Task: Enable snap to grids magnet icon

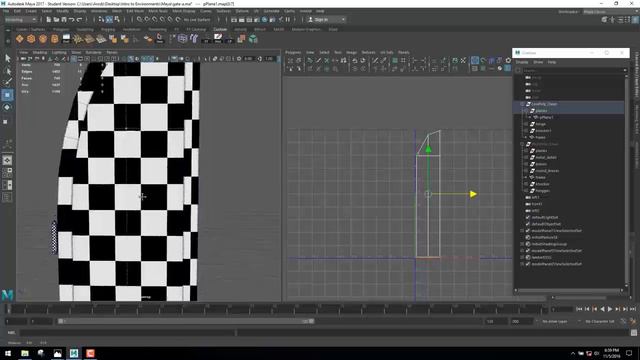Action: (x=139, y=19)
